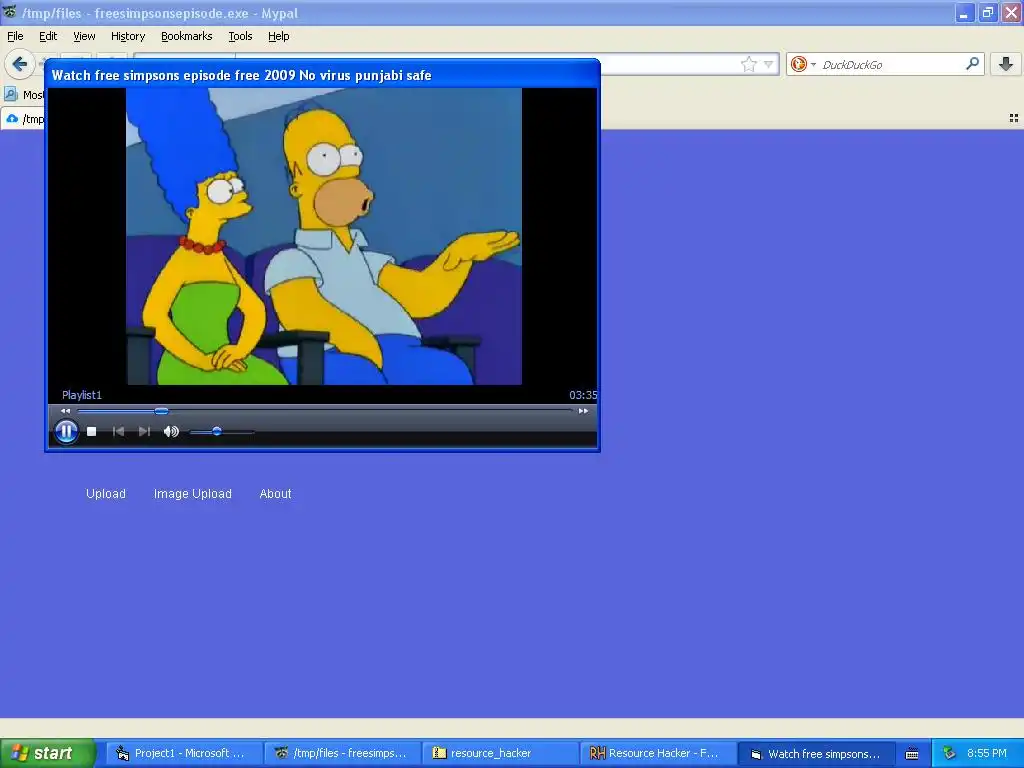1024x768 pixels.
Task: Open the Tools menu in Mypal
Action: coord(240,37)
